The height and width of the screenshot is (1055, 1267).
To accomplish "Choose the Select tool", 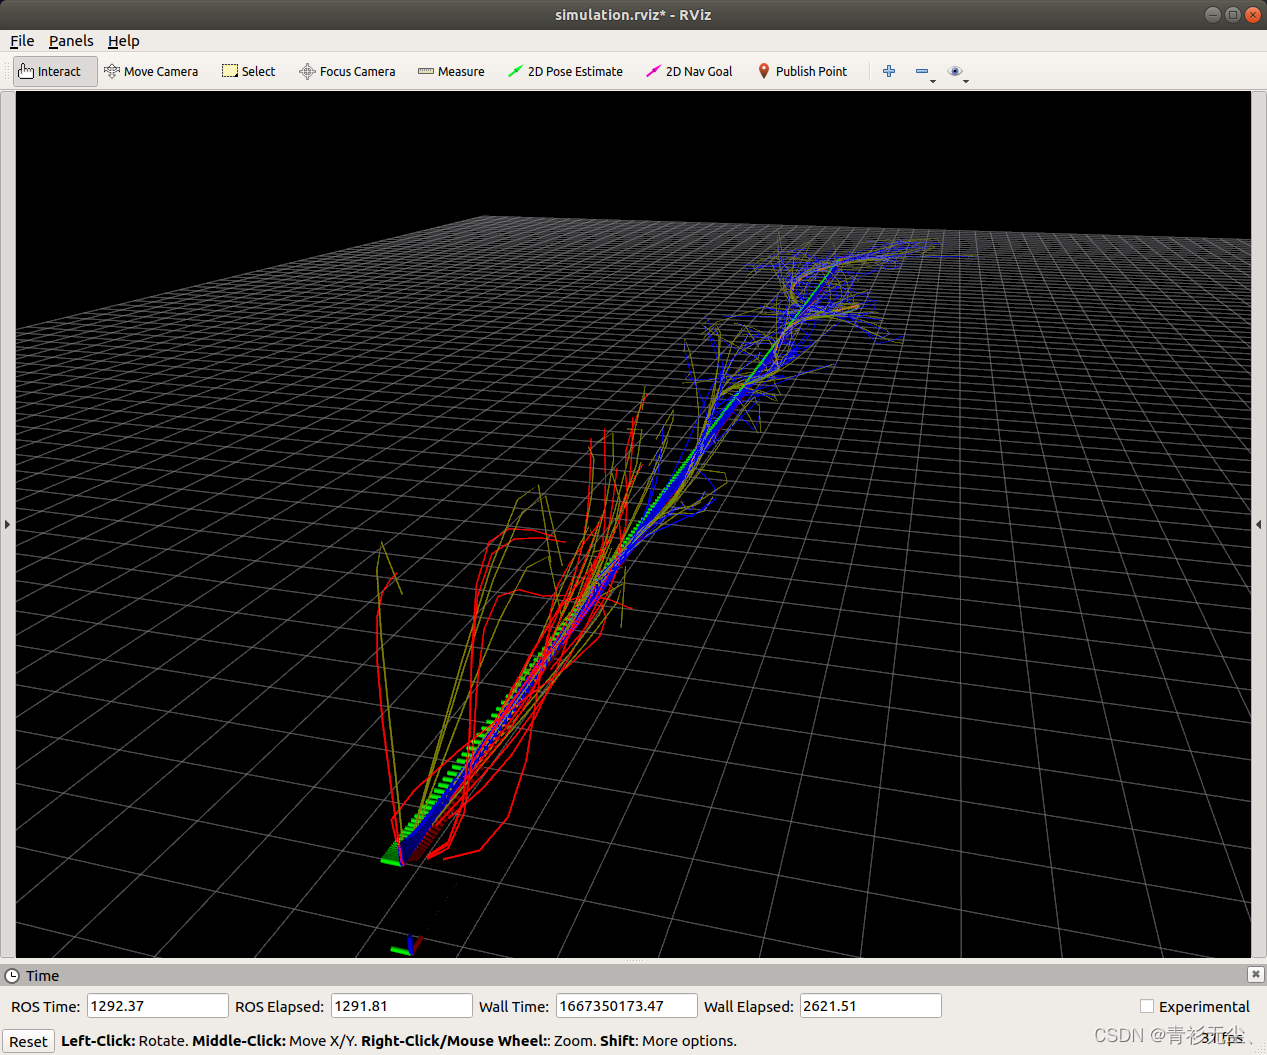I will (x=248, y=71).
